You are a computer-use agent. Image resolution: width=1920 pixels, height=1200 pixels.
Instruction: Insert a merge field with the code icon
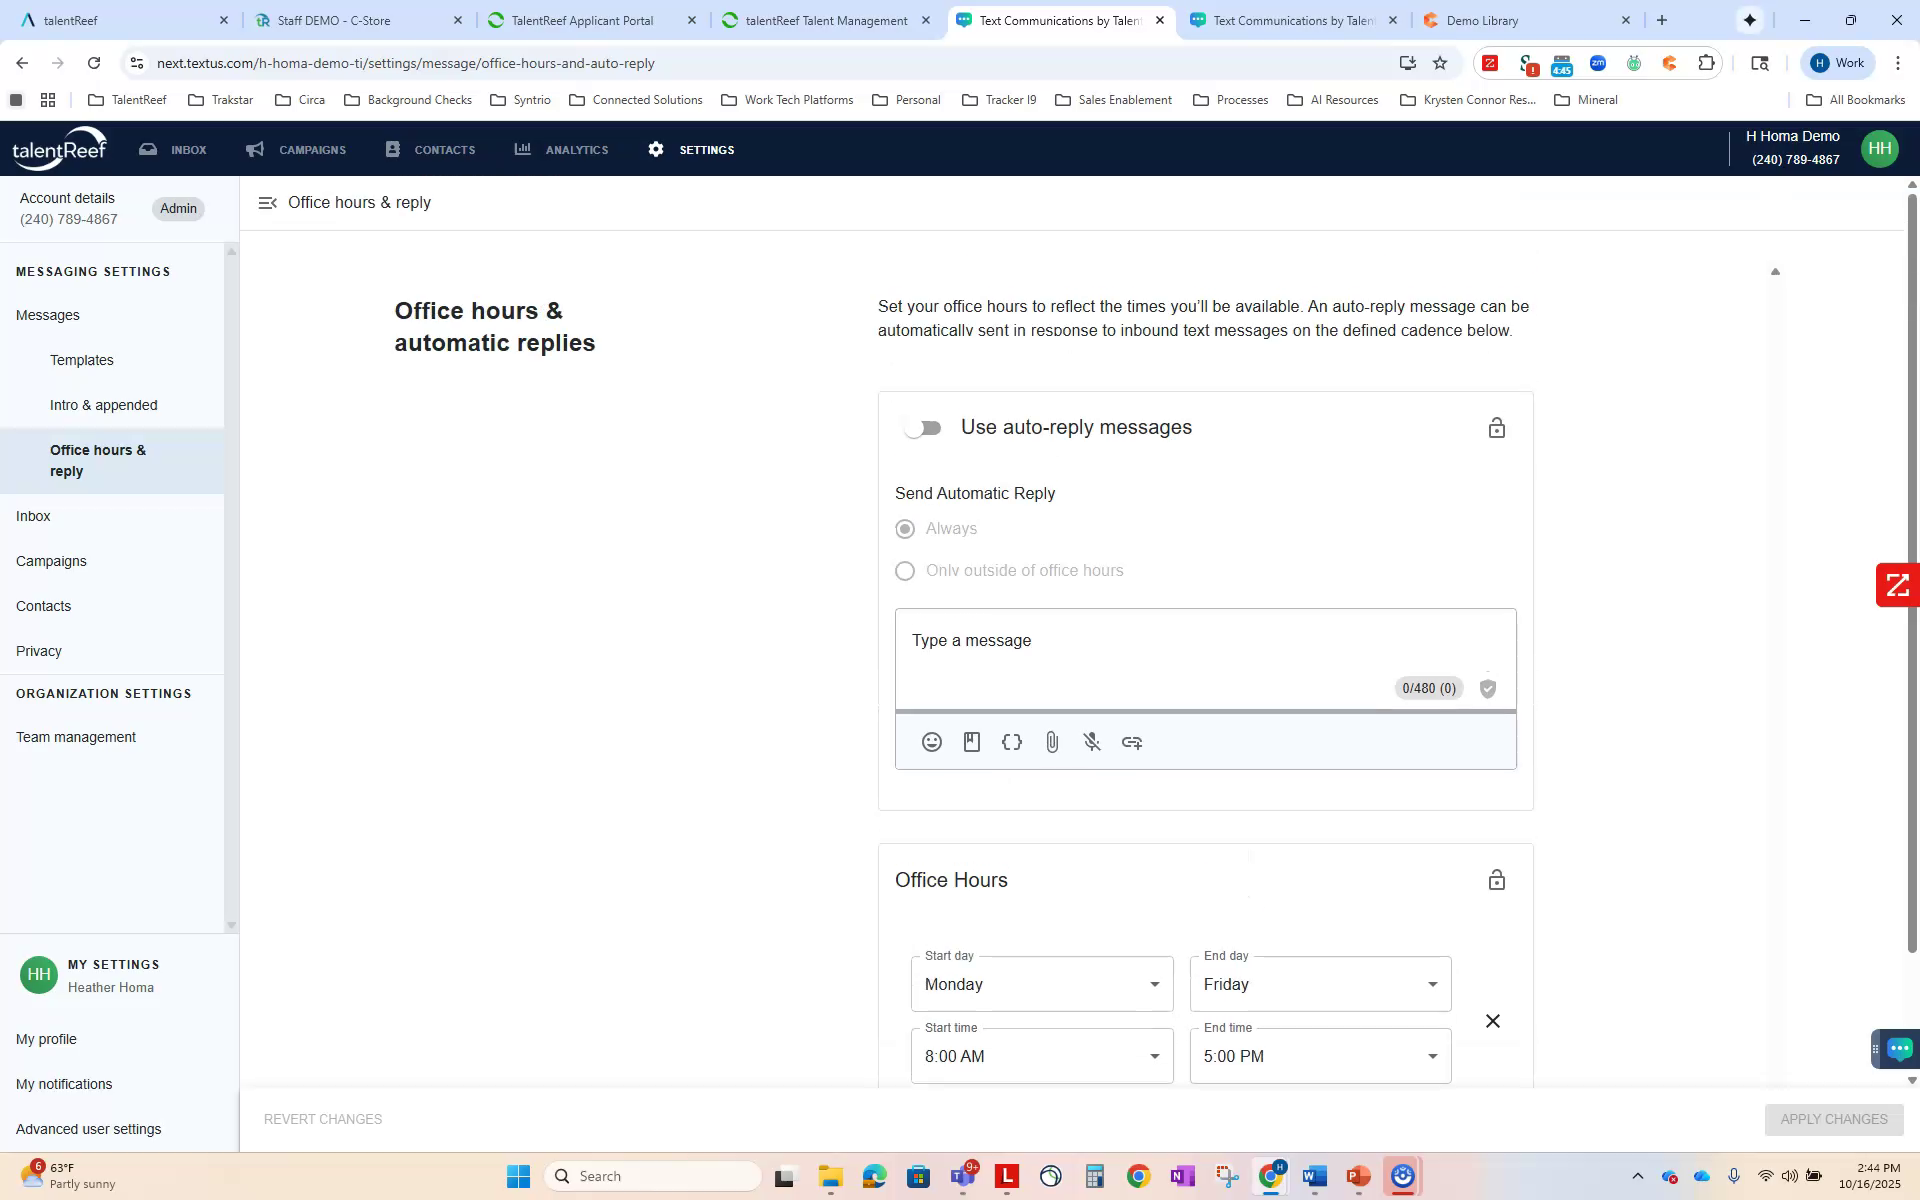[1011, 741]
